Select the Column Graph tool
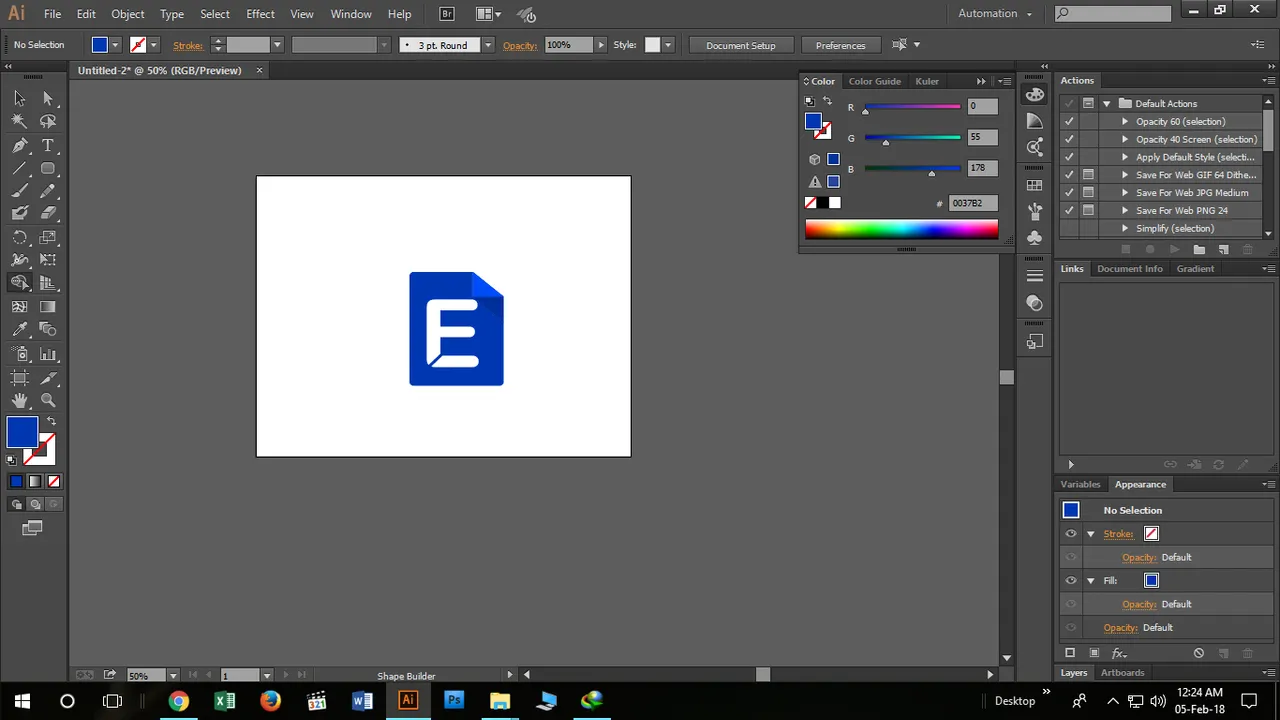The height and width of the screenshot is (720, 1280). tap(47, 354)
